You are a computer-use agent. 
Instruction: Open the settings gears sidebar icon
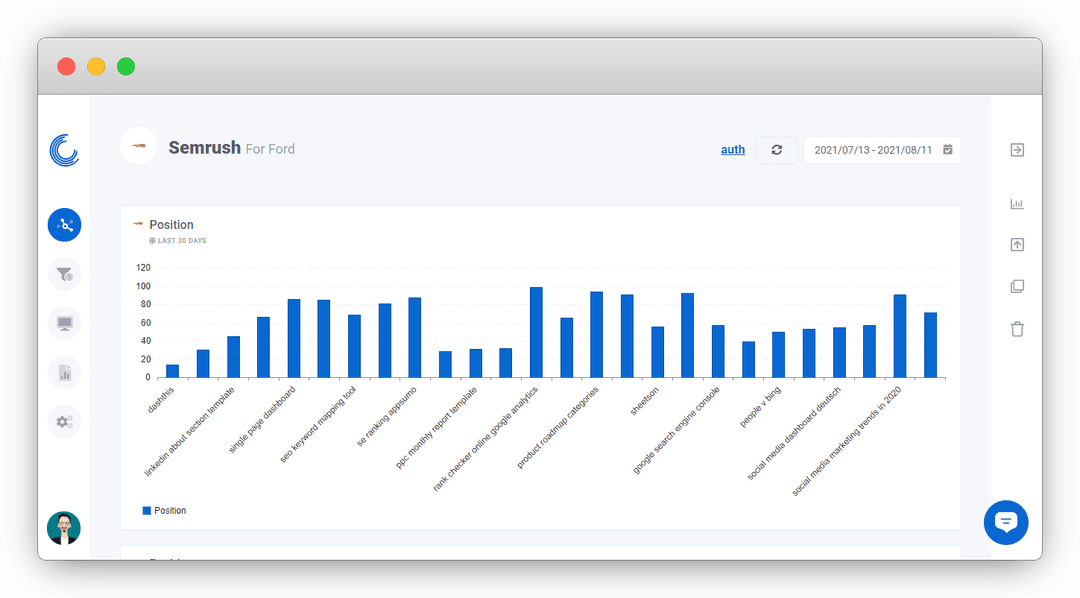click(x=65, y=422)
